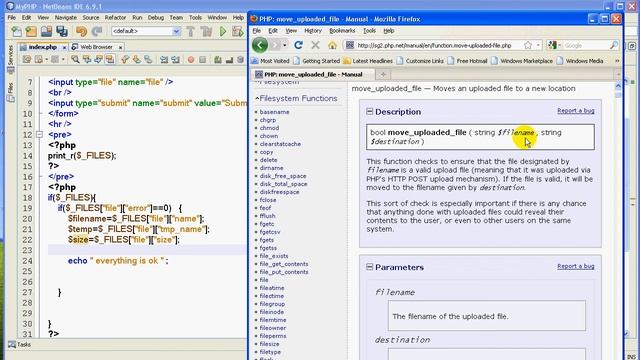Open Free Hotmail bookmark
640x360 pixels.
point(467,61)
